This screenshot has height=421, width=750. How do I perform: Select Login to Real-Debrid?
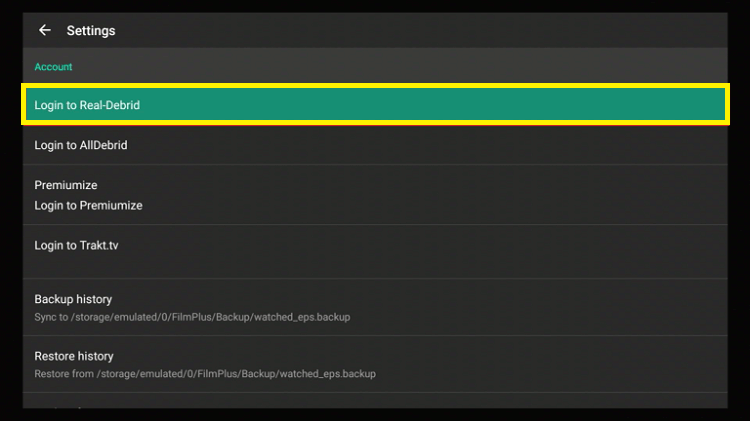(375, 104)
